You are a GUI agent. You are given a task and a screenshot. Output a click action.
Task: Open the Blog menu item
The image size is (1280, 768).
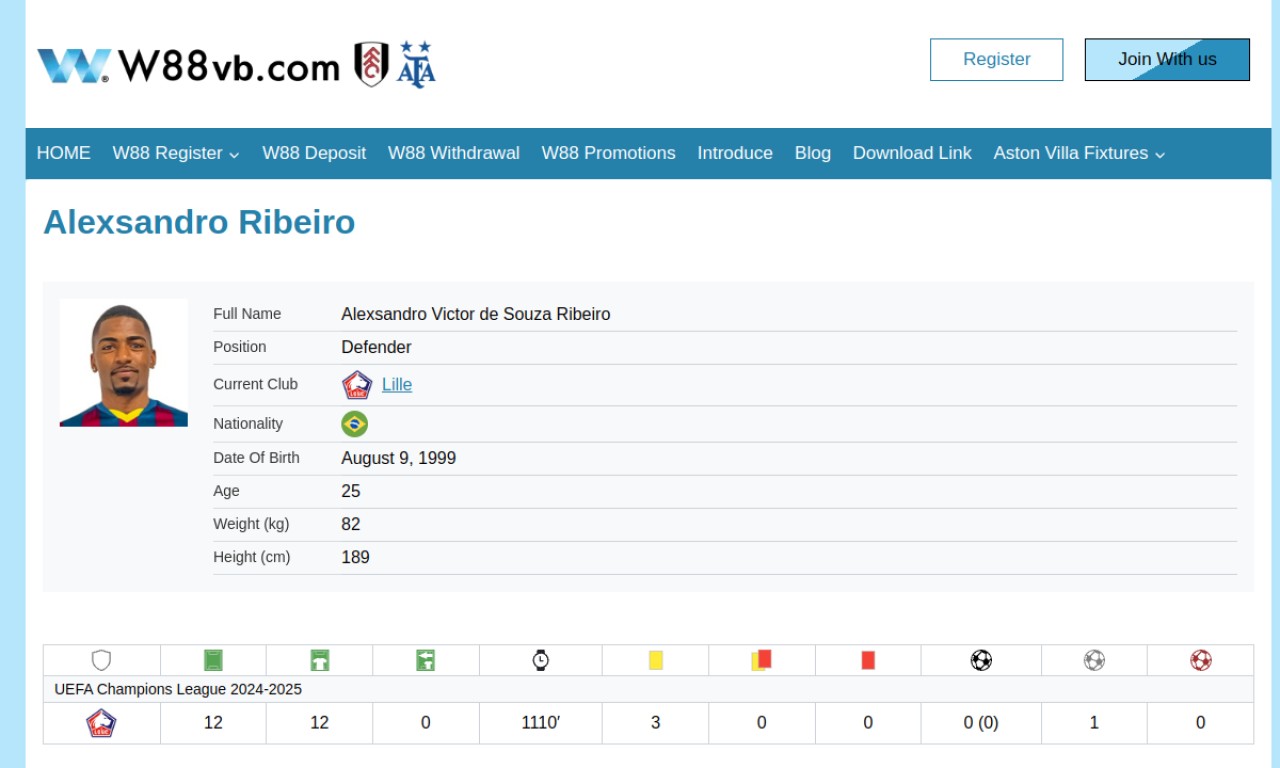coord(813,153)
